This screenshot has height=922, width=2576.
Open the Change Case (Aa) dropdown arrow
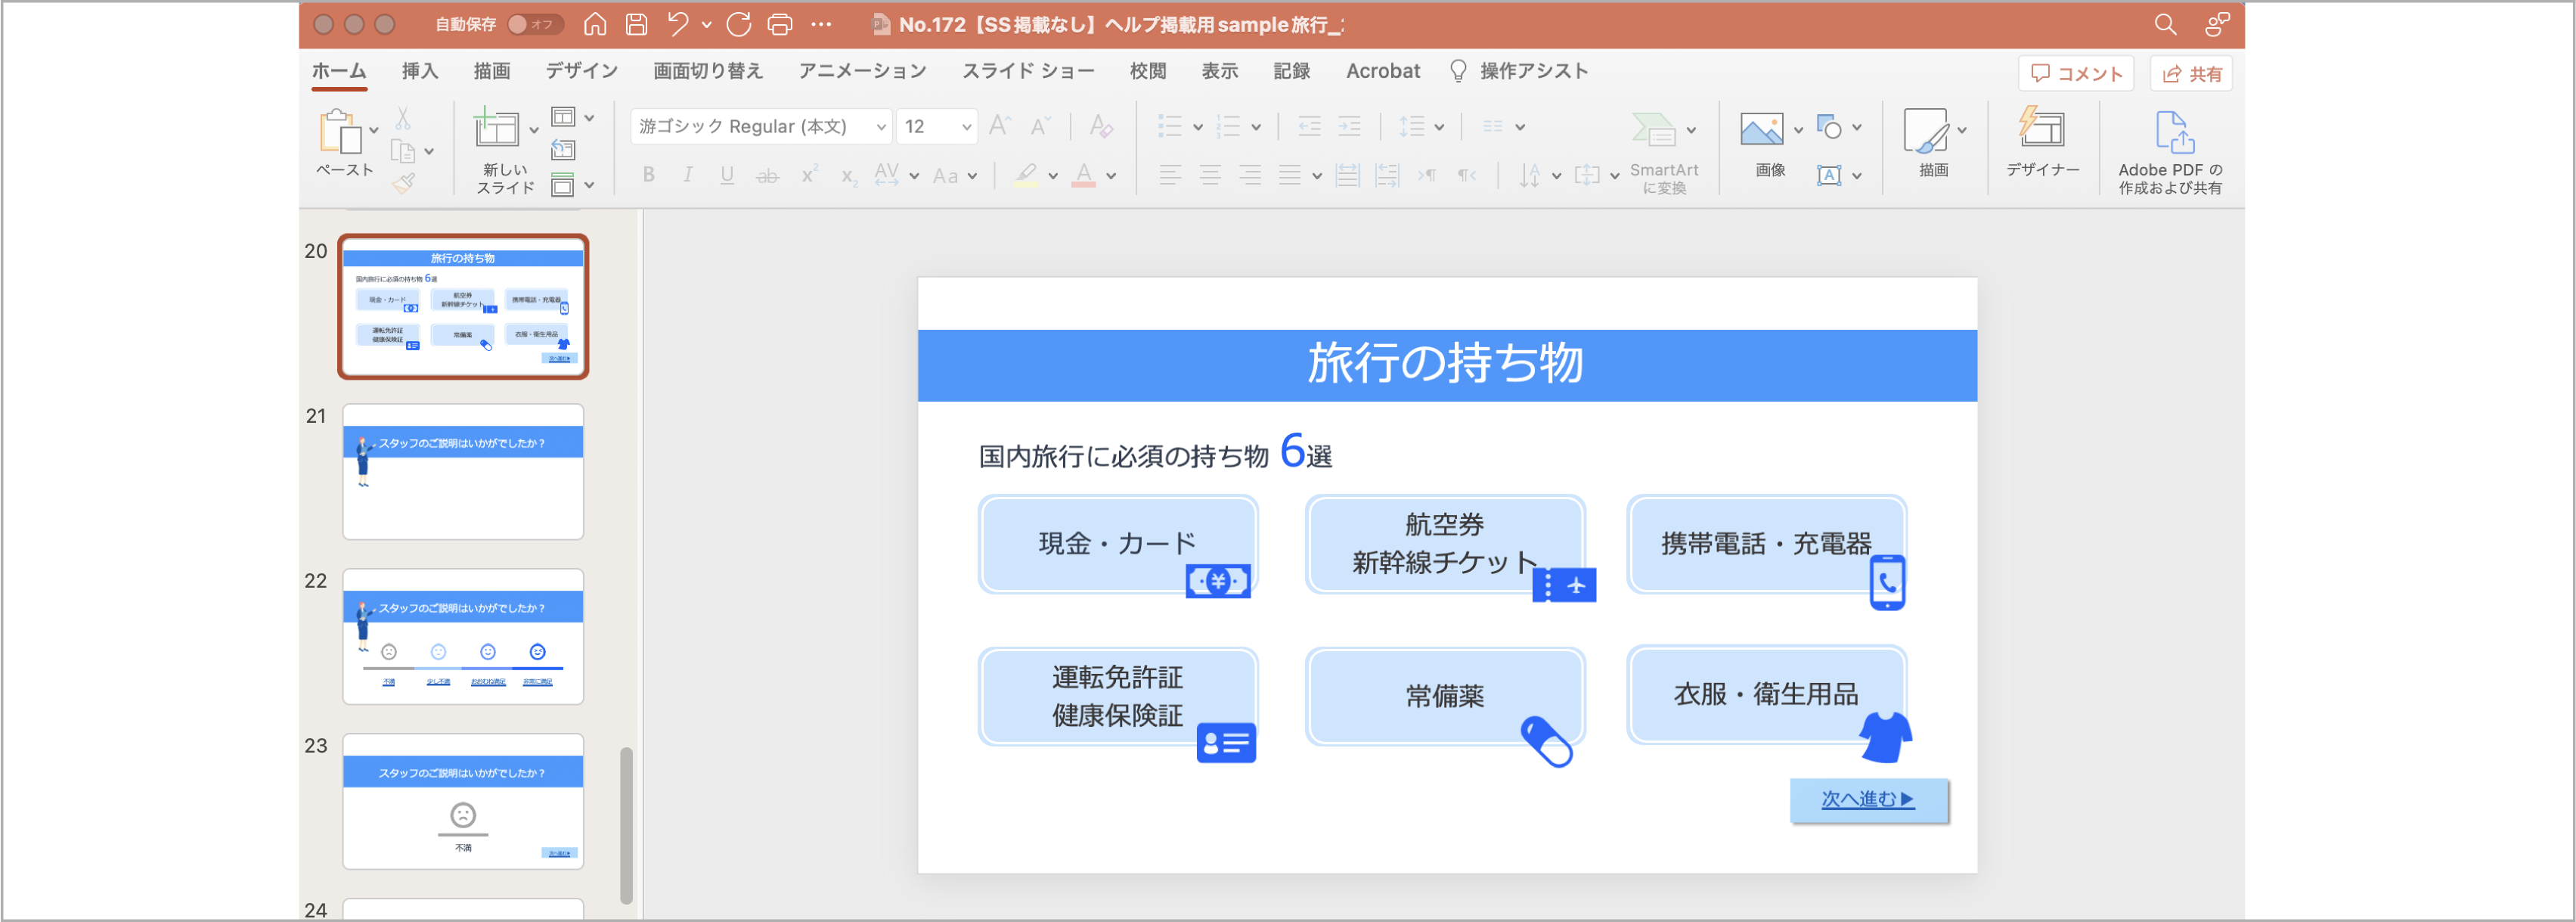[x=972, y=176]
